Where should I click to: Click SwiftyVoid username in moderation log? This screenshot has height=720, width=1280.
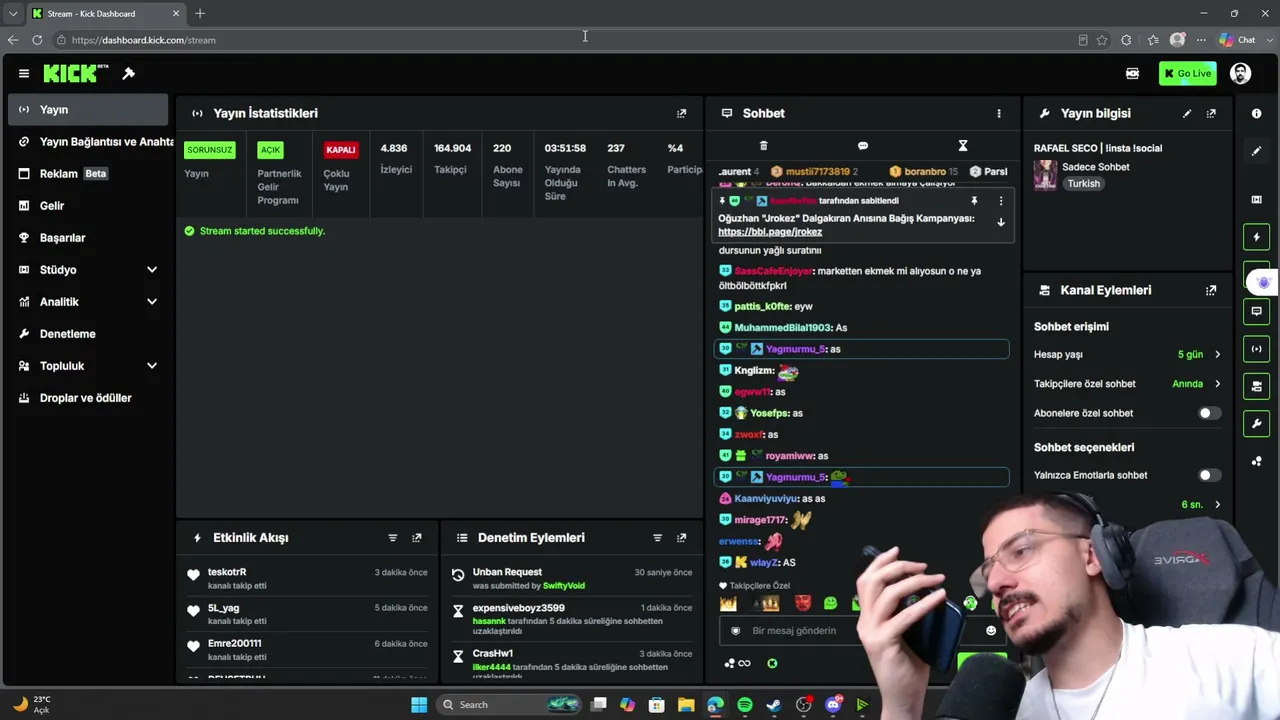(x=564, y=585)
